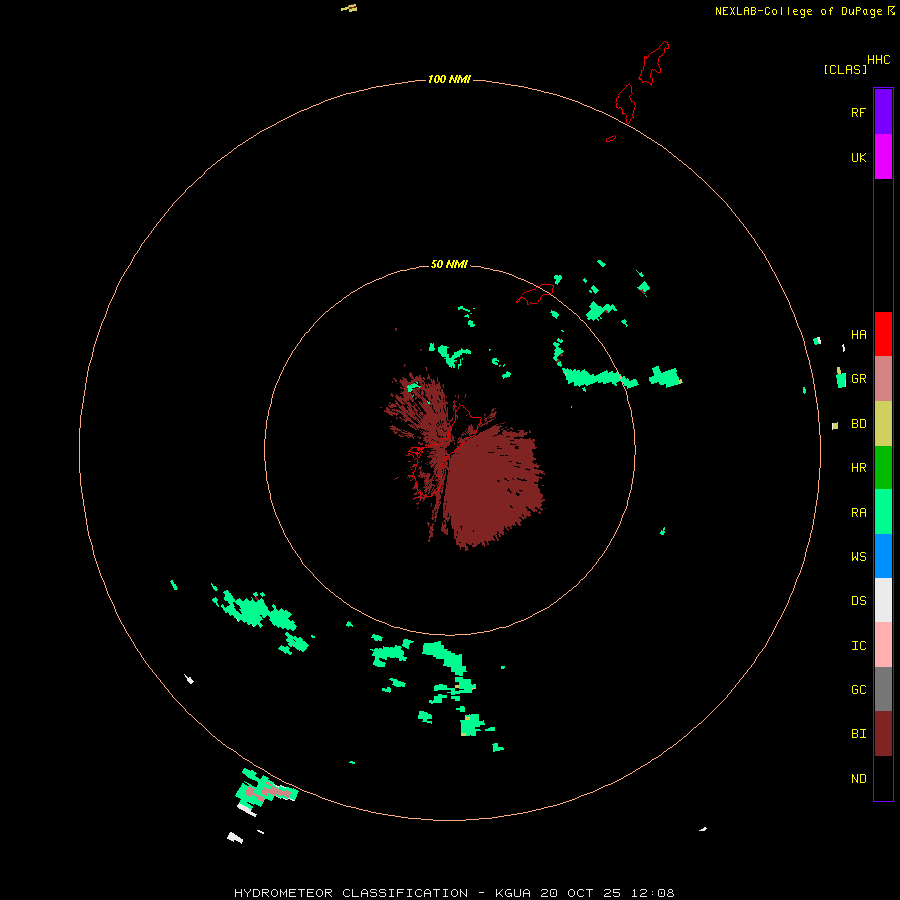Click the KGUA radar site identifier
The height and width of the screenshot is (900, 900).
(x=513, y=893)
